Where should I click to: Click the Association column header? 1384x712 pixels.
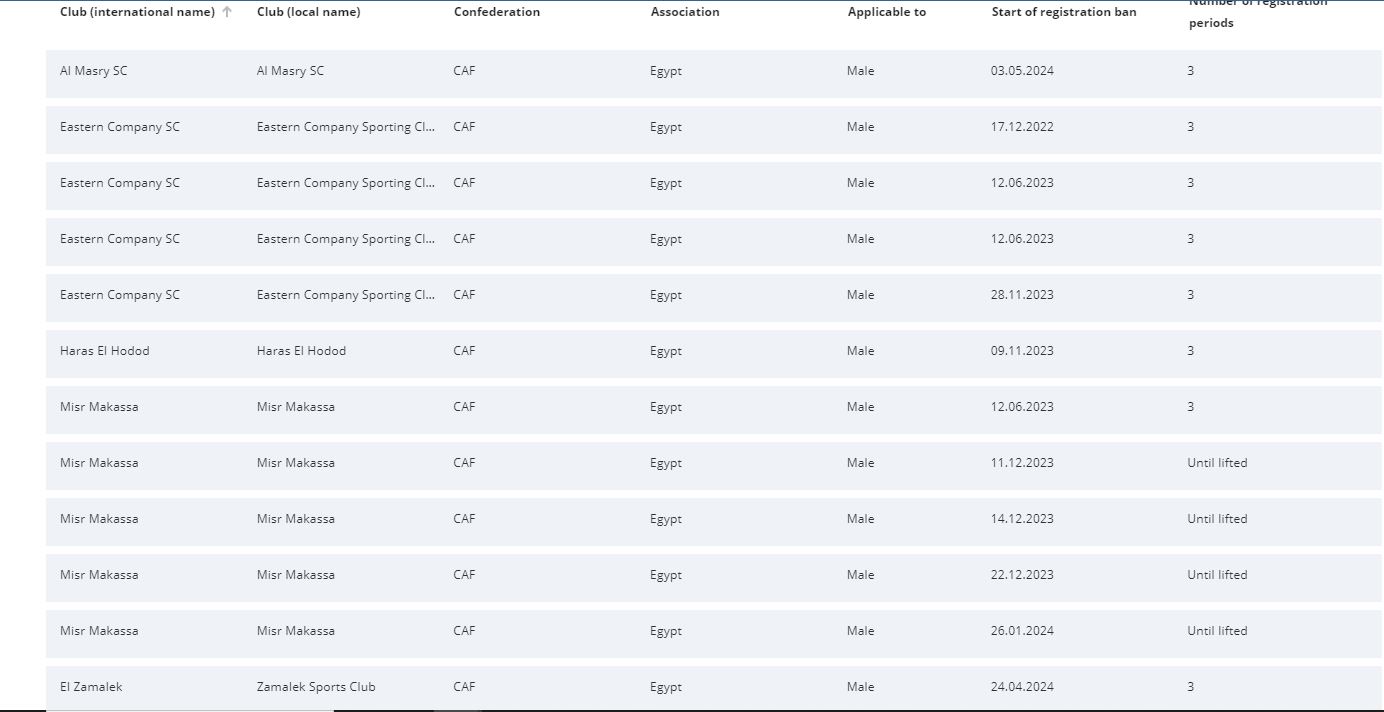pos(684,12)
